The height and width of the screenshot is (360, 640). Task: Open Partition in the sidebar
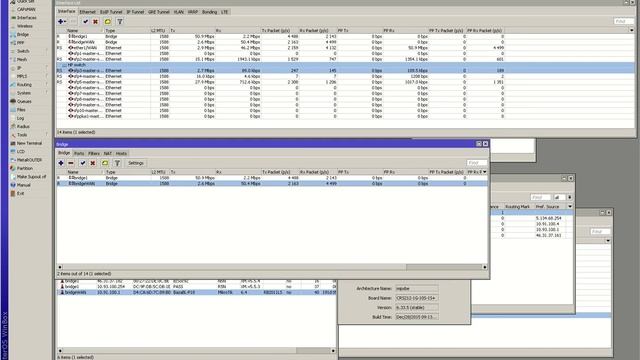pos(24,168)
